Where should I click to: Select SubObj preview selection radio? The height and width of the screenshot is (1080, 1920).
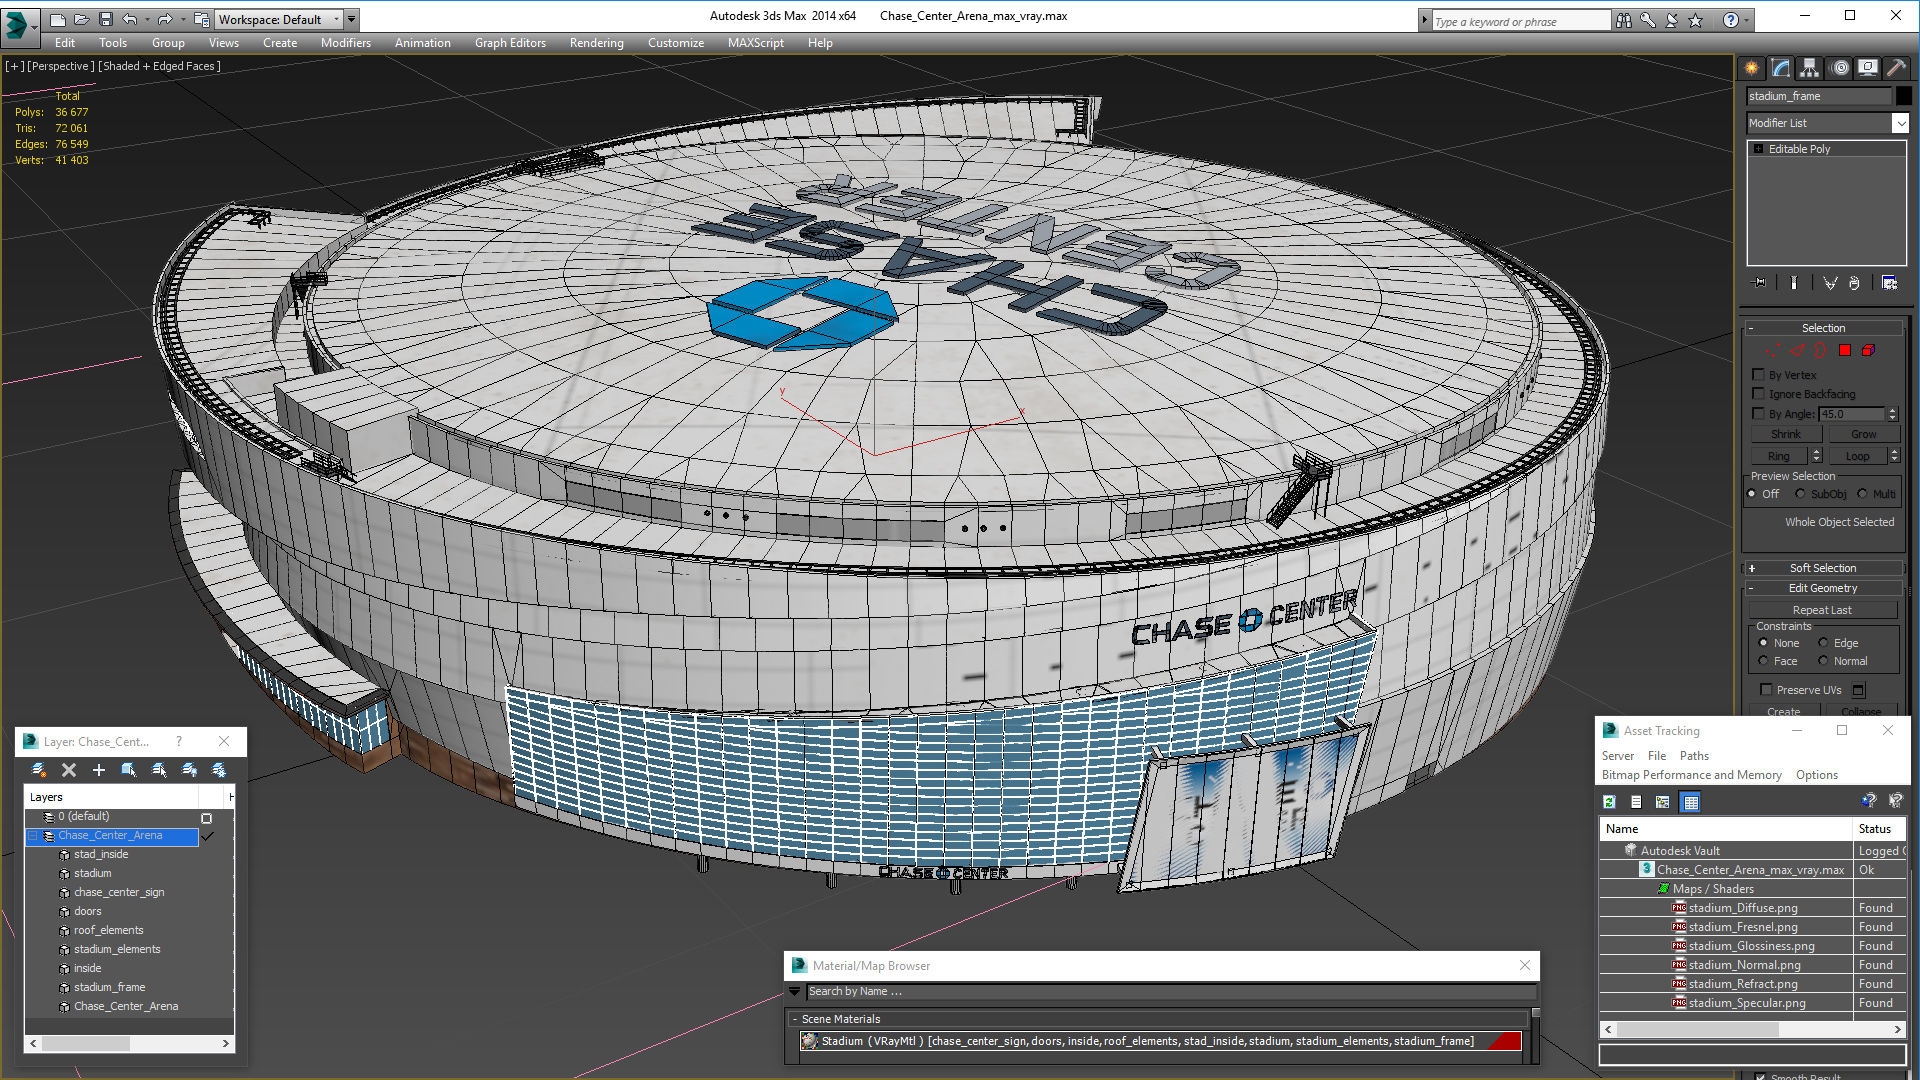(x=1800, y=493)
